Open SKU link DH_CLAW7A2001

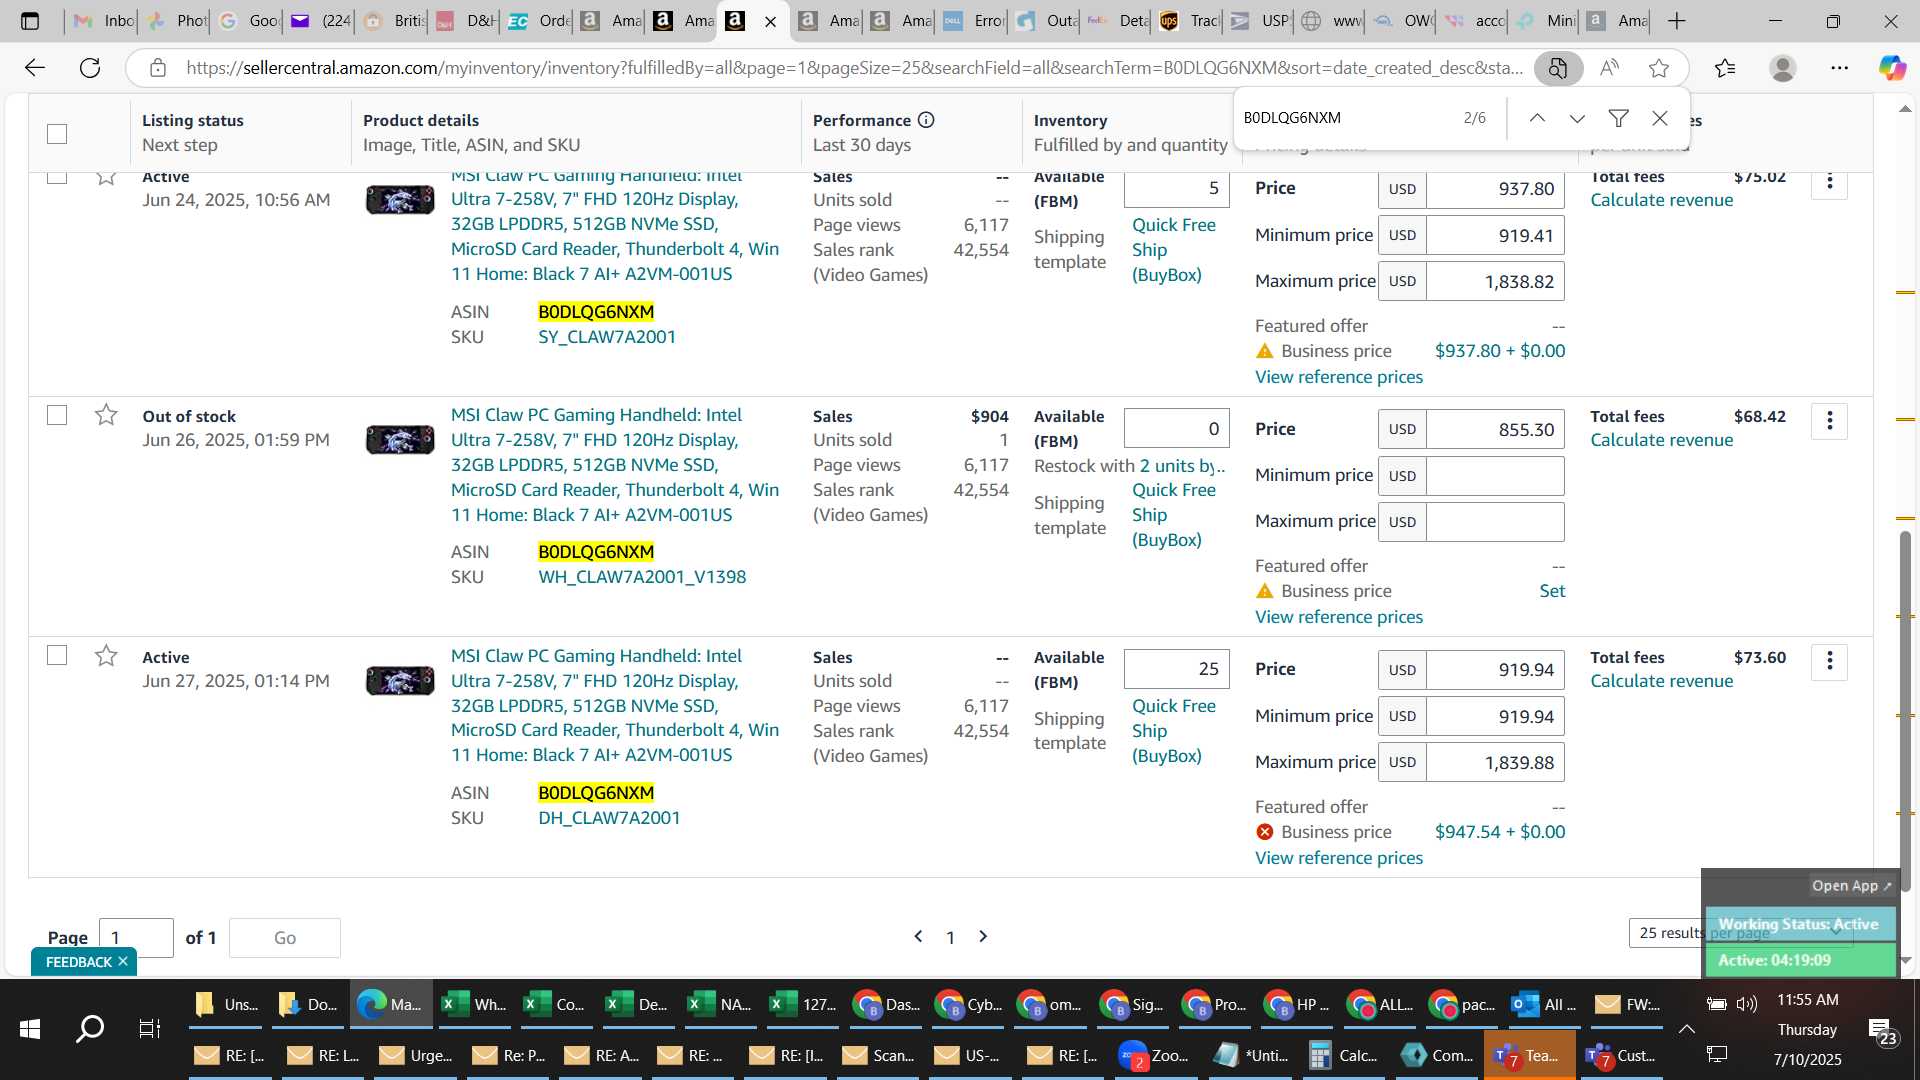point(609,818)
